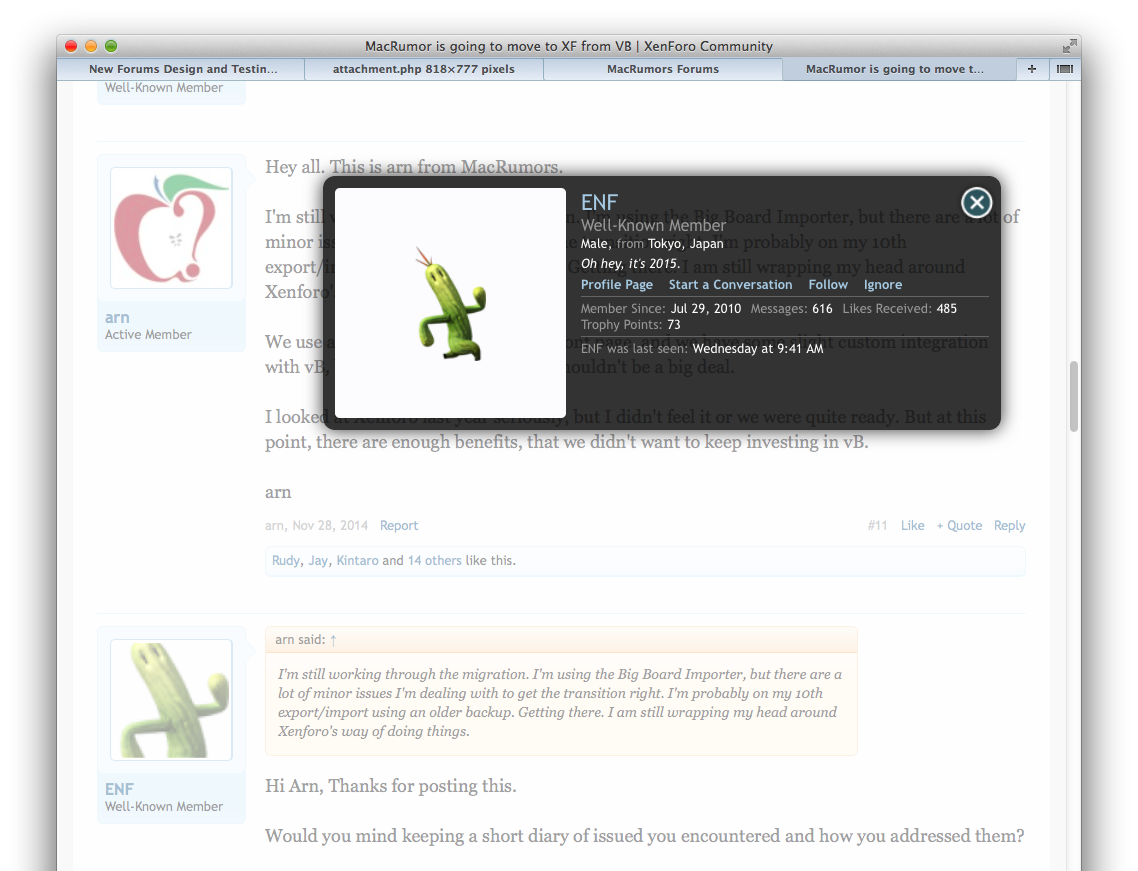Click Tokyo, Japan location text
Image resolution: width=1138 pixels, height=871 pixels.
pos(685,243)
